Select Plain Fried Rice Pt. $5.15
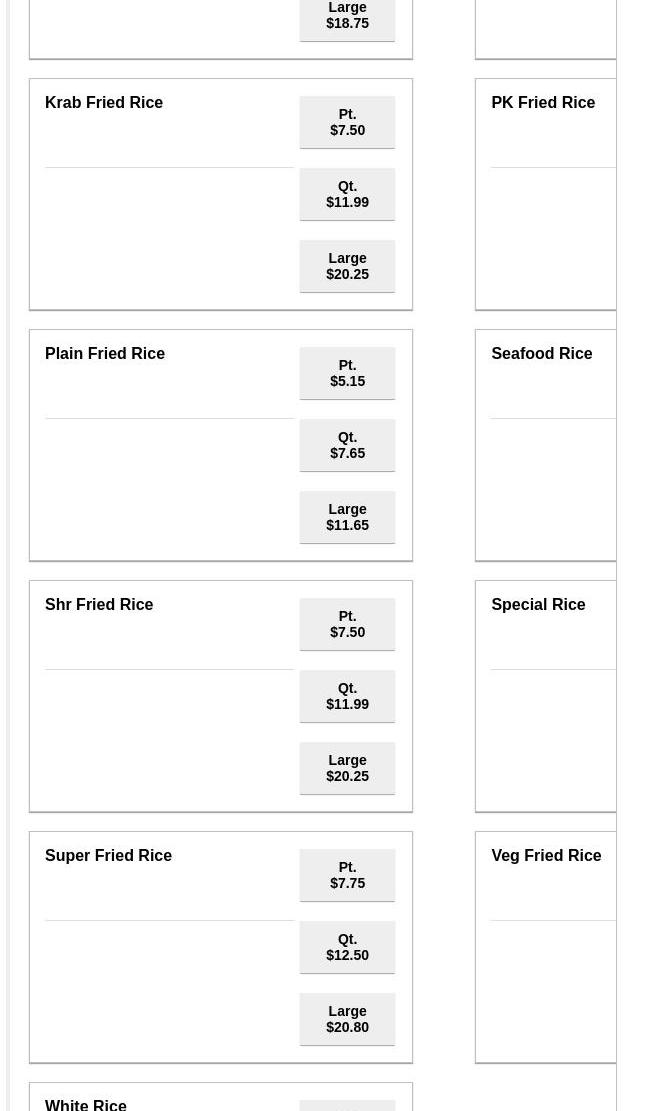 347,373
